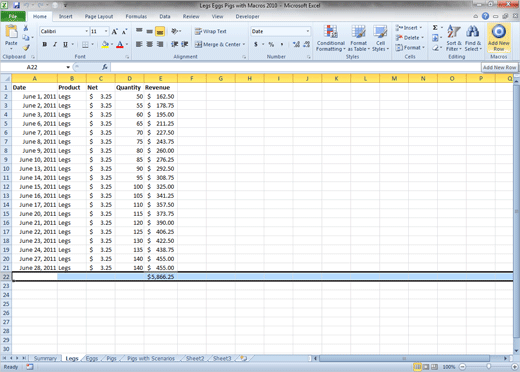
Task: Open the Calibri font name dropdown
Action: tap(87, 31)
